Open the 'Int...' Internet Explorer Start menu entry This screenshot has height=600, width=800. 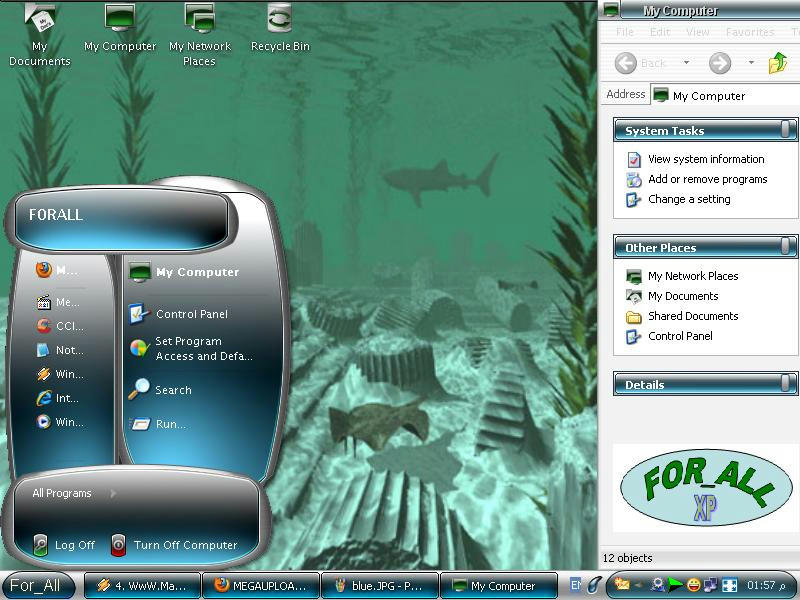point(57,398)
